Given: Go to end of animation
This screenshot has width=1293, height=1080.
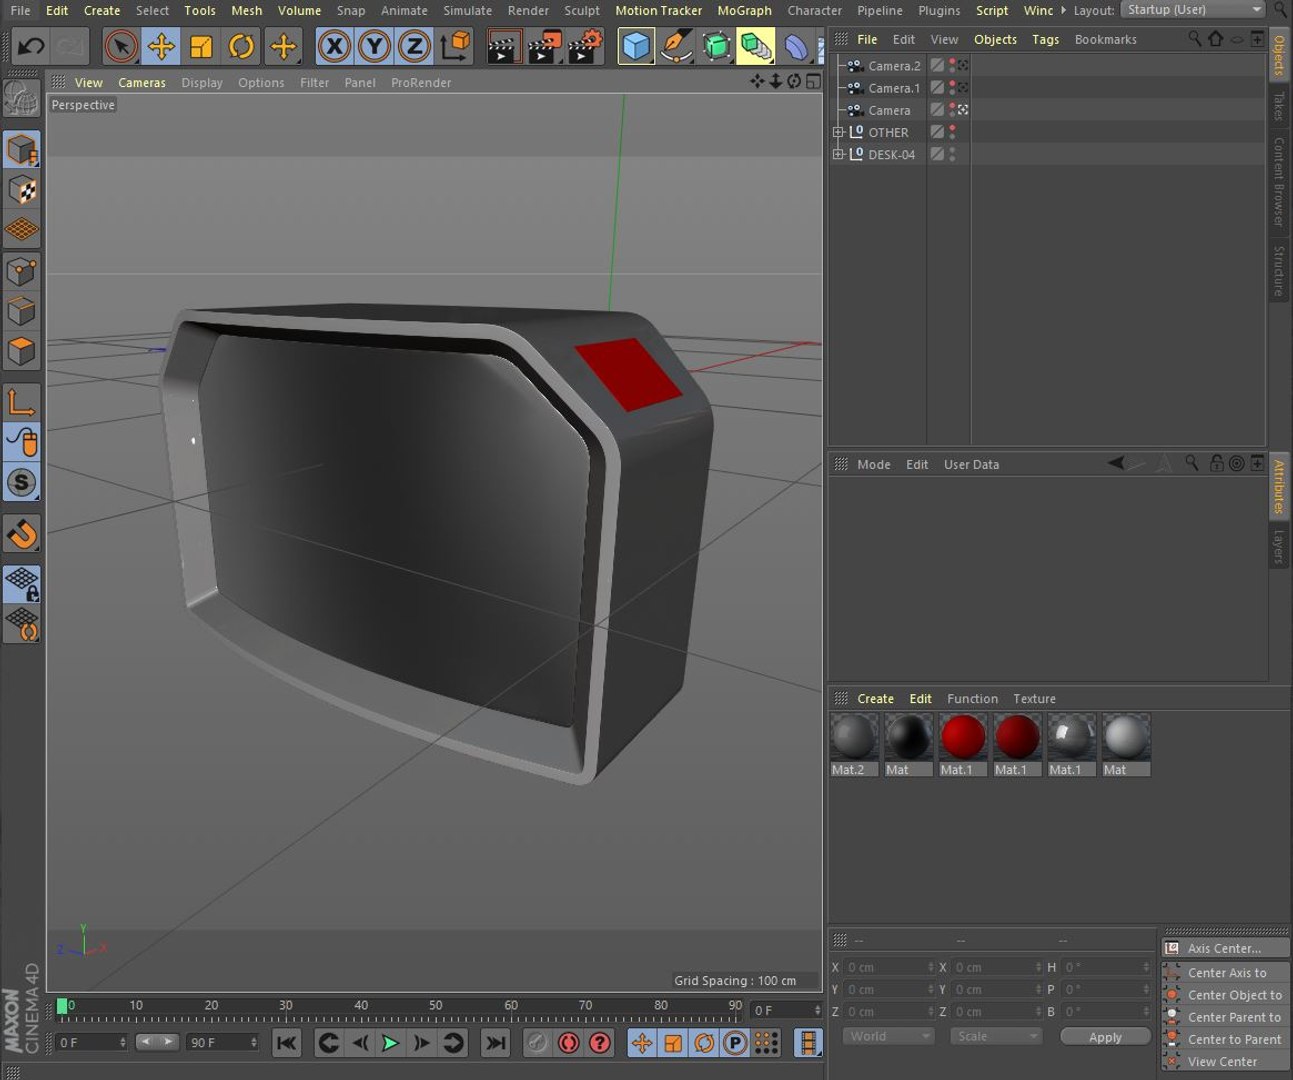Looking at the screenshot, I should pyautogui.click(x=495, y=1043).
